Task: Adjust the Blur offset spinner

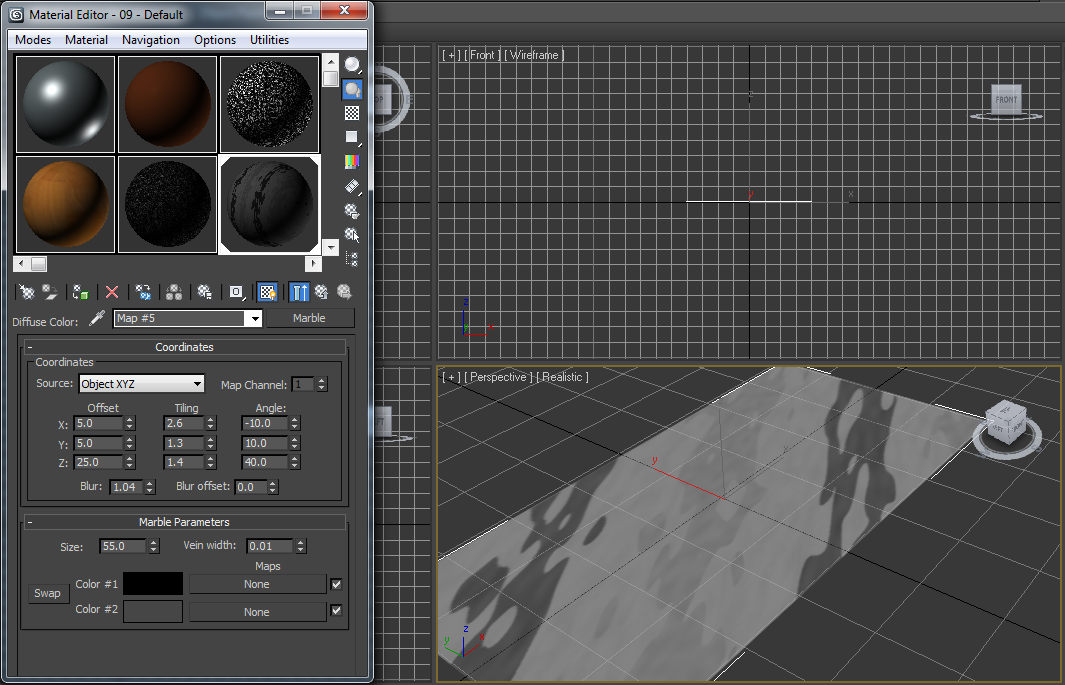Action: [272, 487]
